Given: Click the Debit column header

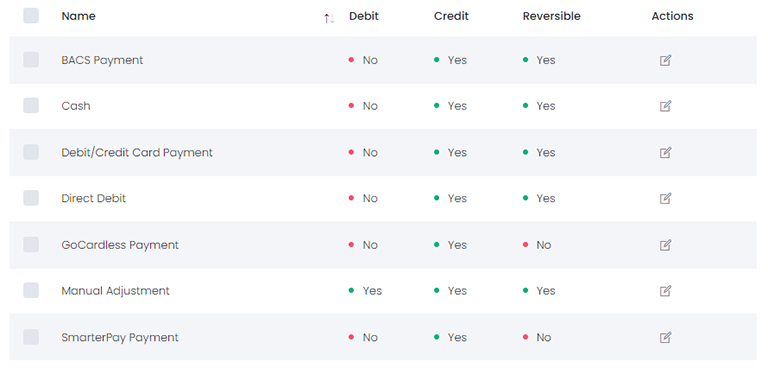Looking at the screenshot, I should click(364, 16).
